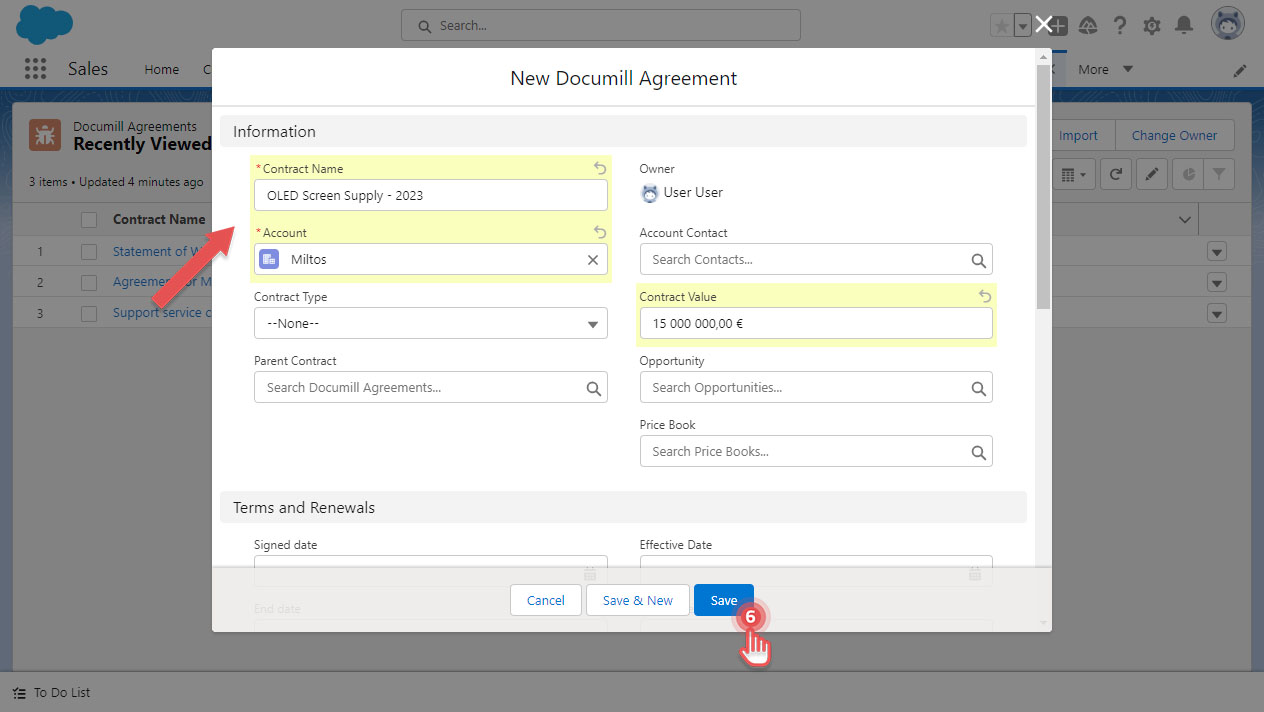Remove Miltos from the Account field
The image size is (1264, 712).
click(x=592, y=259)
